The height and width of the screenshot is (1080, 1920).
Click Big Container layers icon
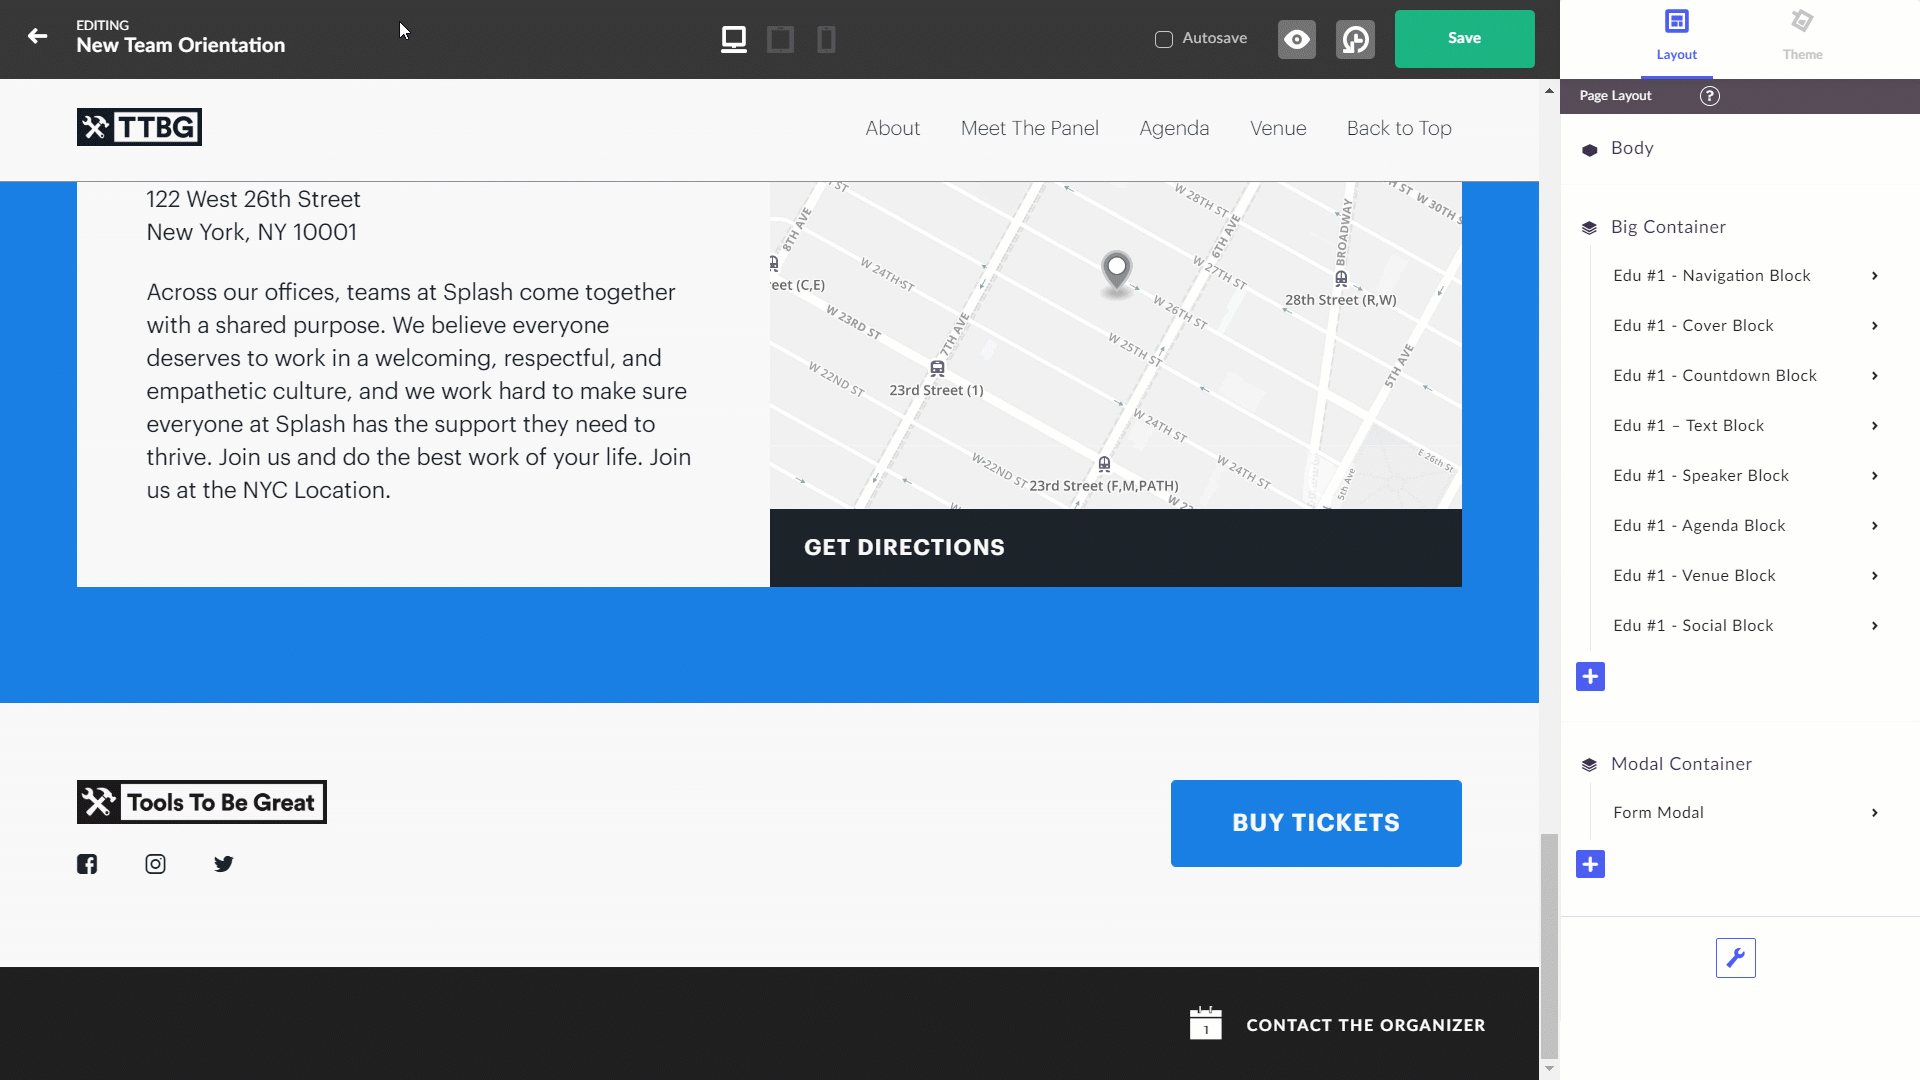tap(1589, 228)
